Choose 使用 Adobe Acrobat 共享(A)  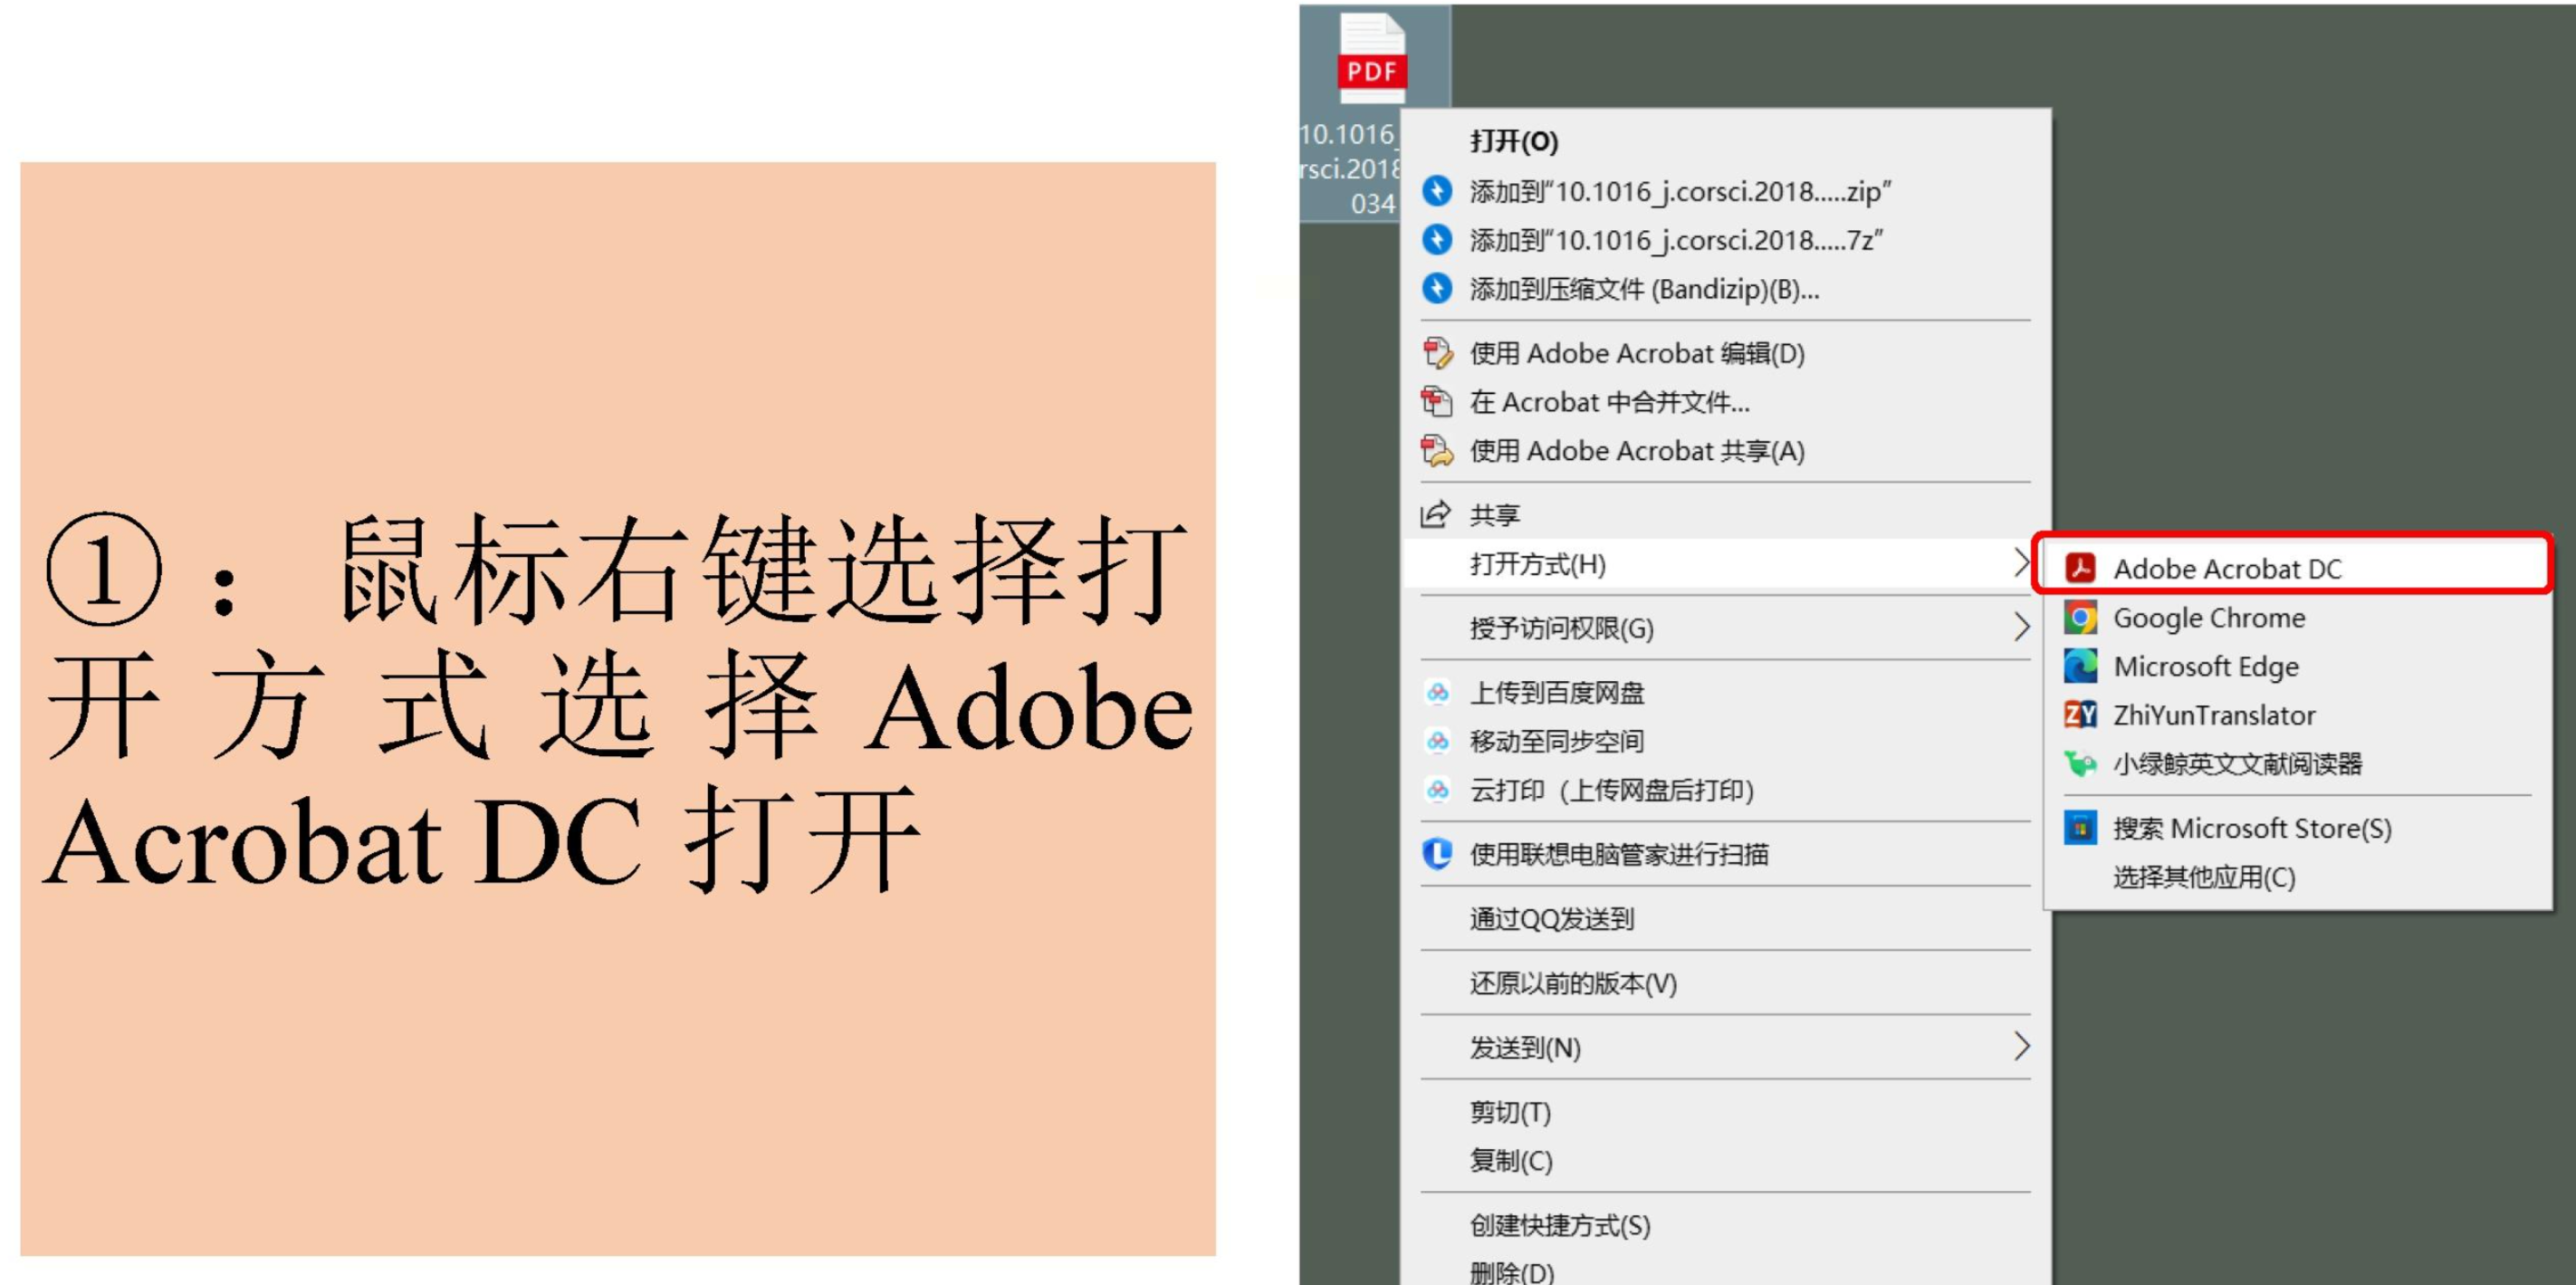coord(1727,451)
